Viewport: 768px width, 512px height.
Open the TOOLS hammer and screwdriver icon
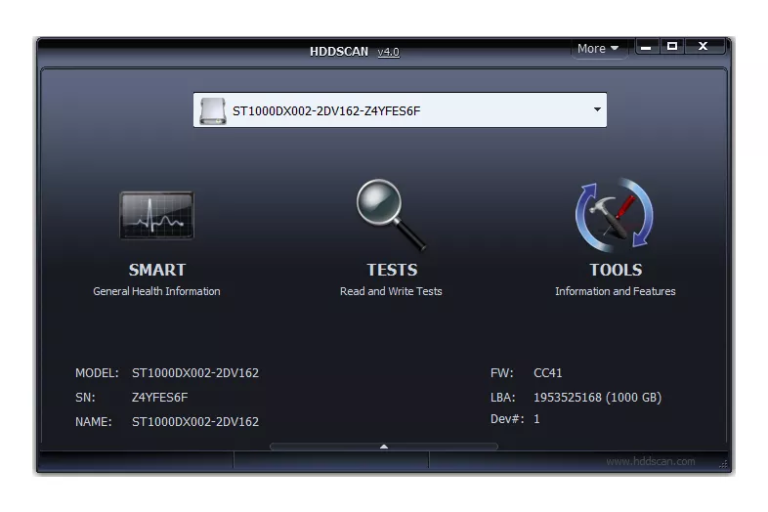coord(614,215)
